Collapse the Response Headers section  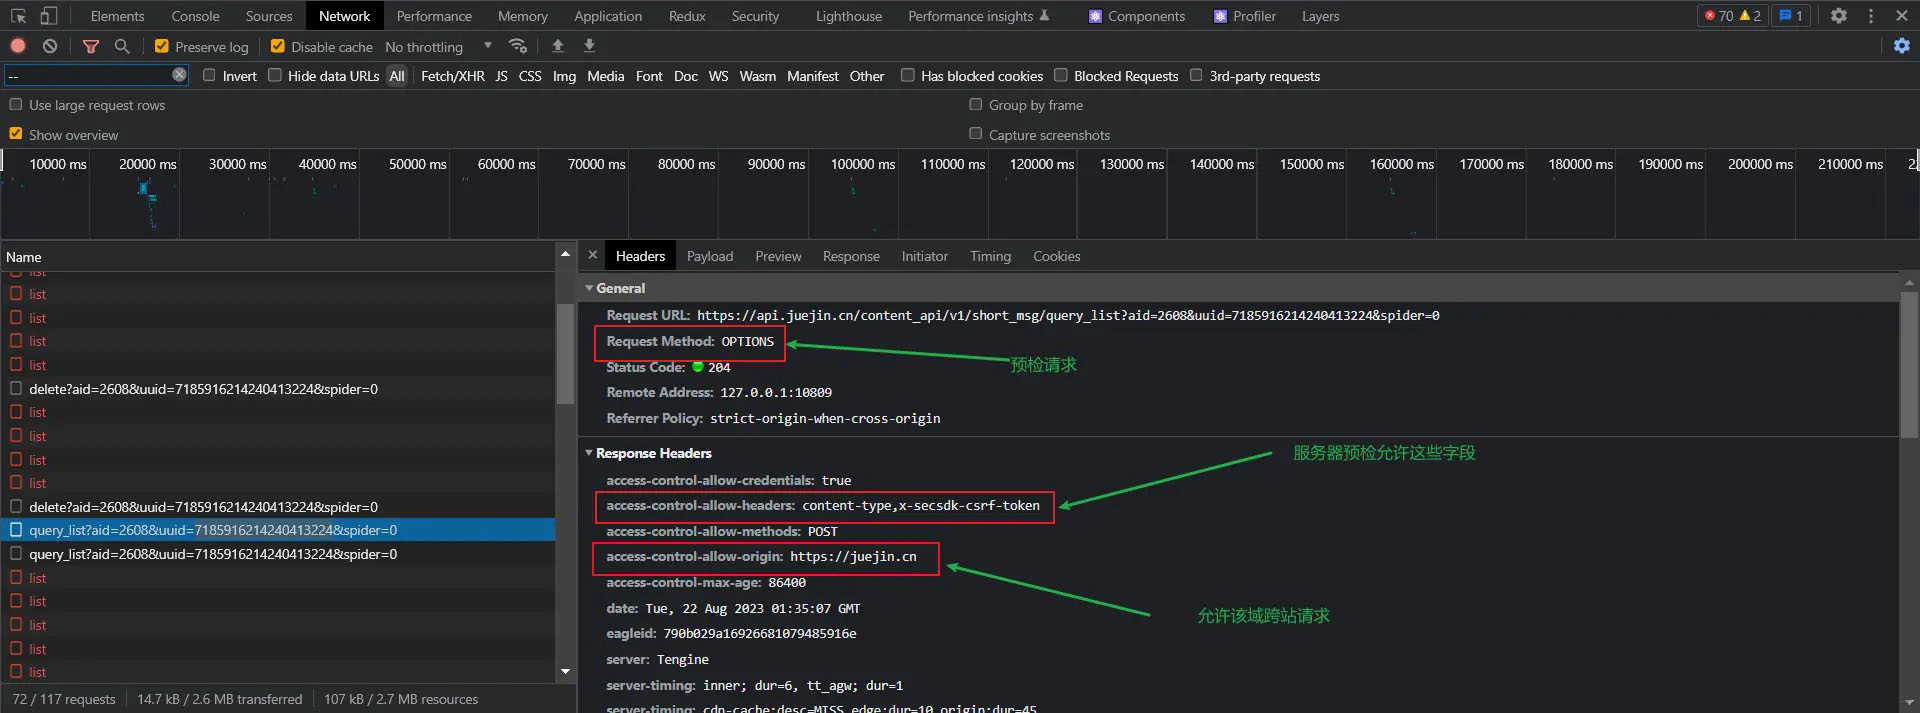(x=589, y=453)
